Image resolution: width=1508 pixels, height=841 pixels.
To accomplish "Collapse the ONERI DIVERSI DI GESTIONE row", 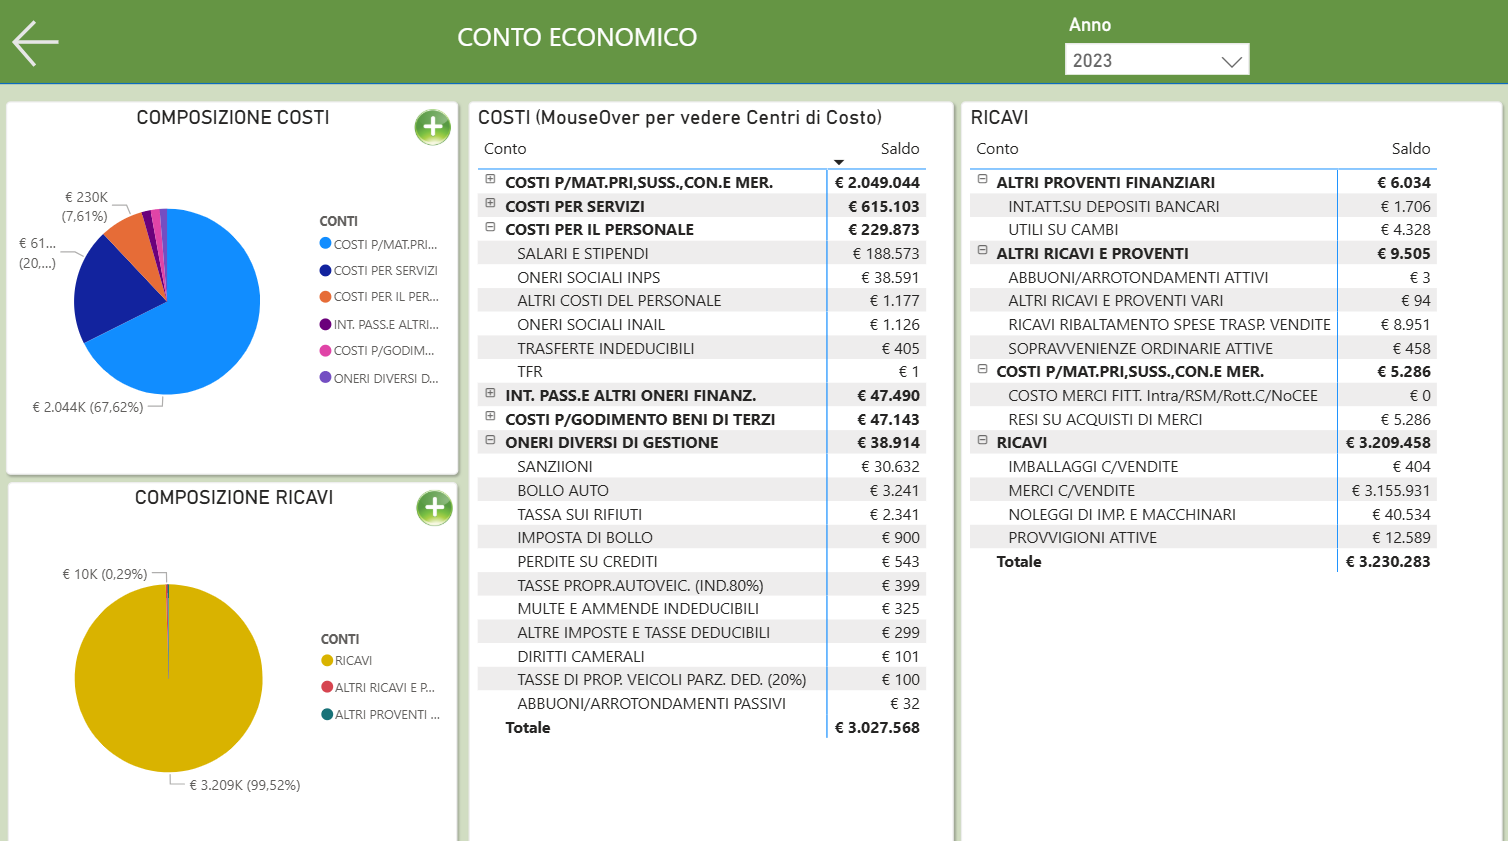I will coord(490,440).
